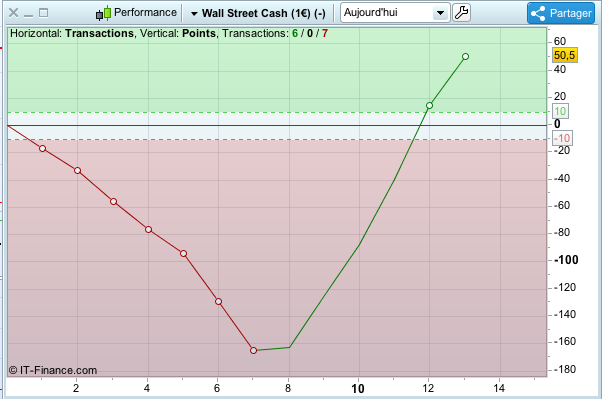Viewport: 602px width, 399px height.
Task: Click the bold Points axis label
Action: [x=199, y=33]
